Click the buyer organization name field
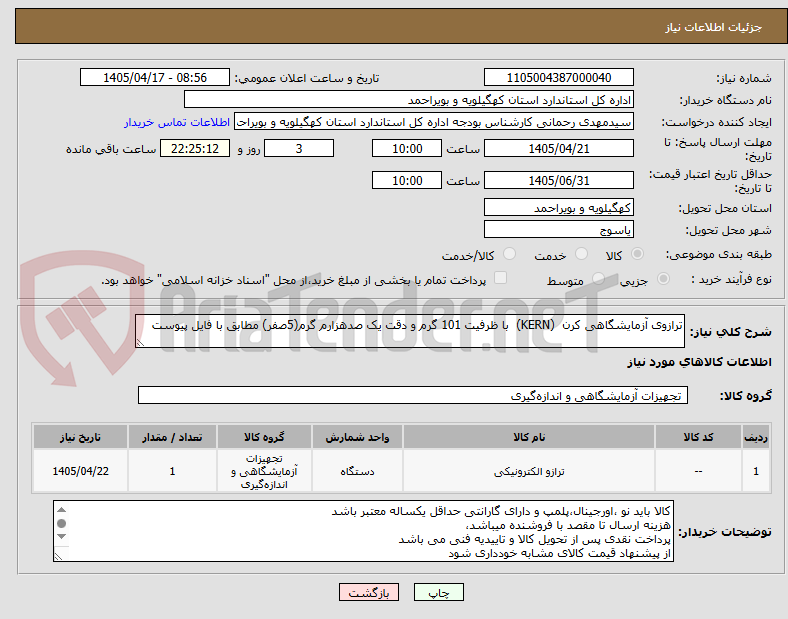The image size is (788, 619). (409, 99)
